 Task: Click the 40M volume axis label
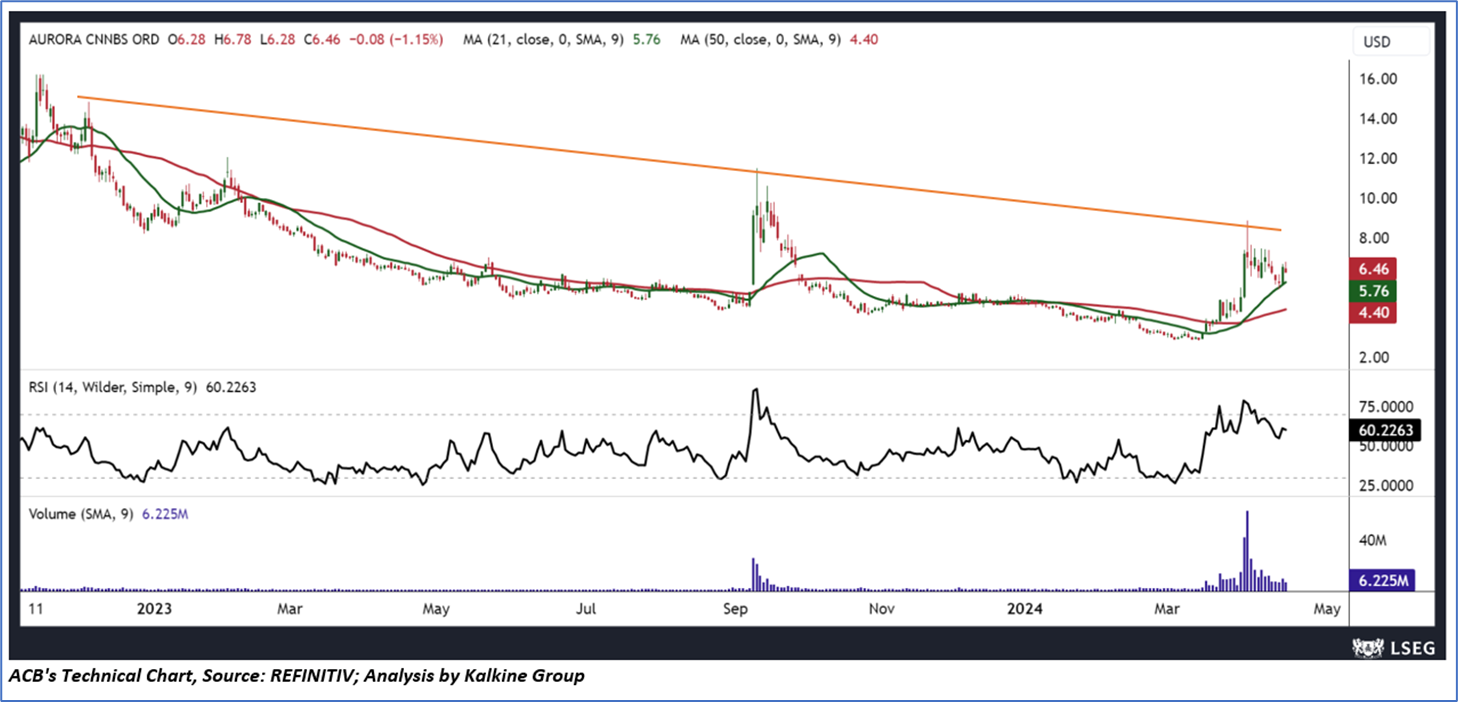click(1371, 541)
